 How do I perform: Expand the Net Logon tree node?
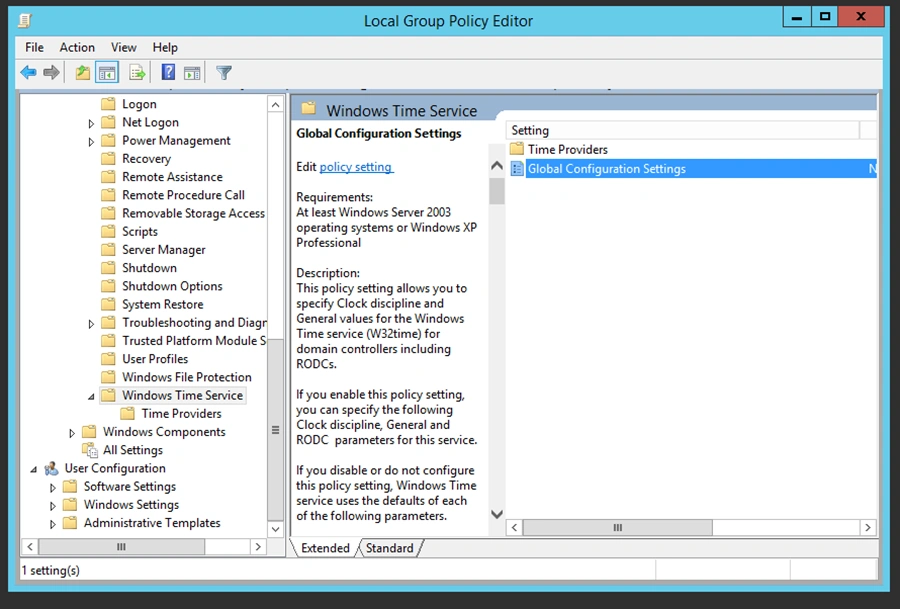[x=91, y=123]
